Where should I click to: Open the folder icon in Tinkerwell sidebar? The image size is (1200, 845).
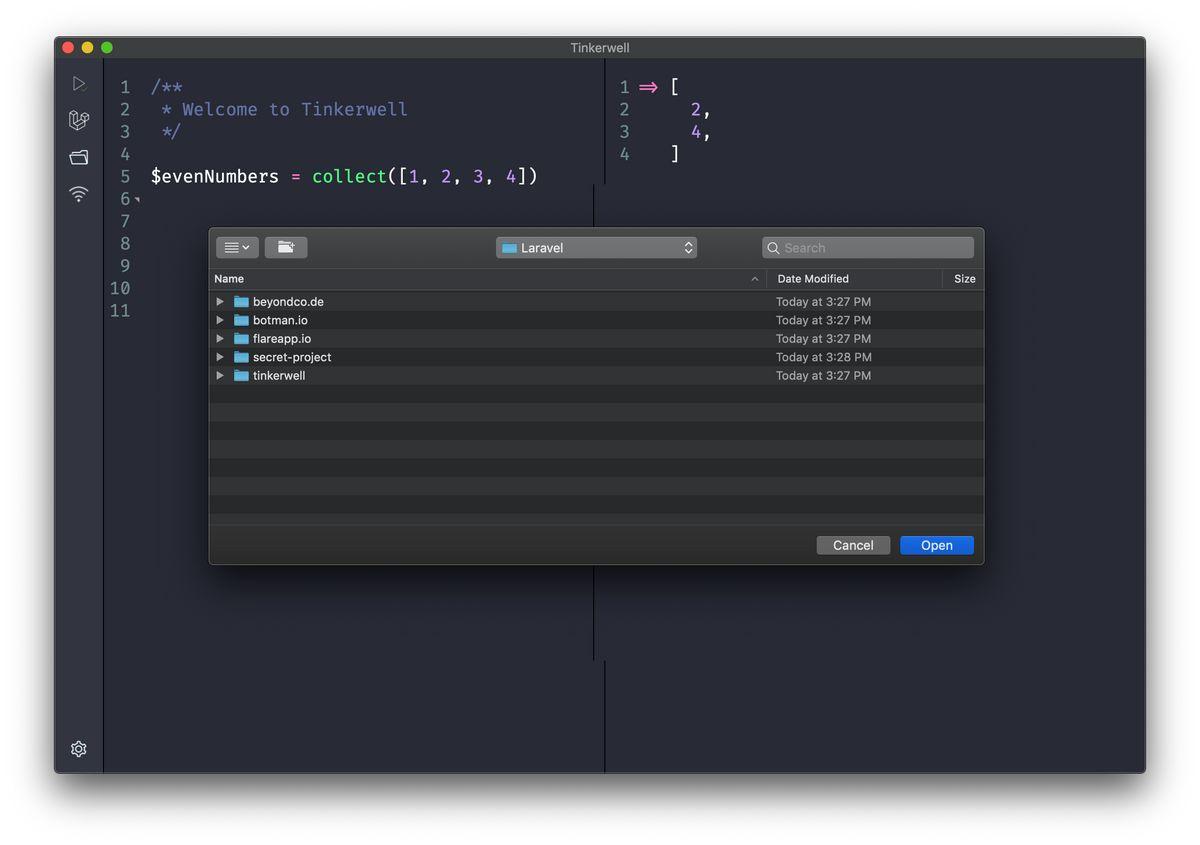click(x=79, y=157)
